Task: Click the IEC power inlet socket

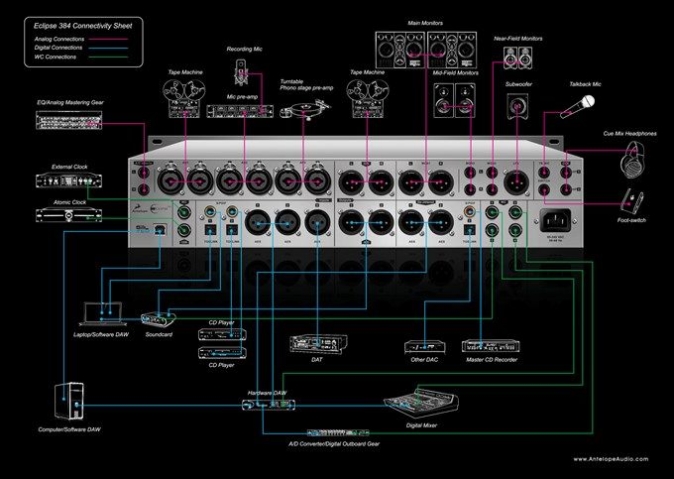Action: click(x=555, y=221)
